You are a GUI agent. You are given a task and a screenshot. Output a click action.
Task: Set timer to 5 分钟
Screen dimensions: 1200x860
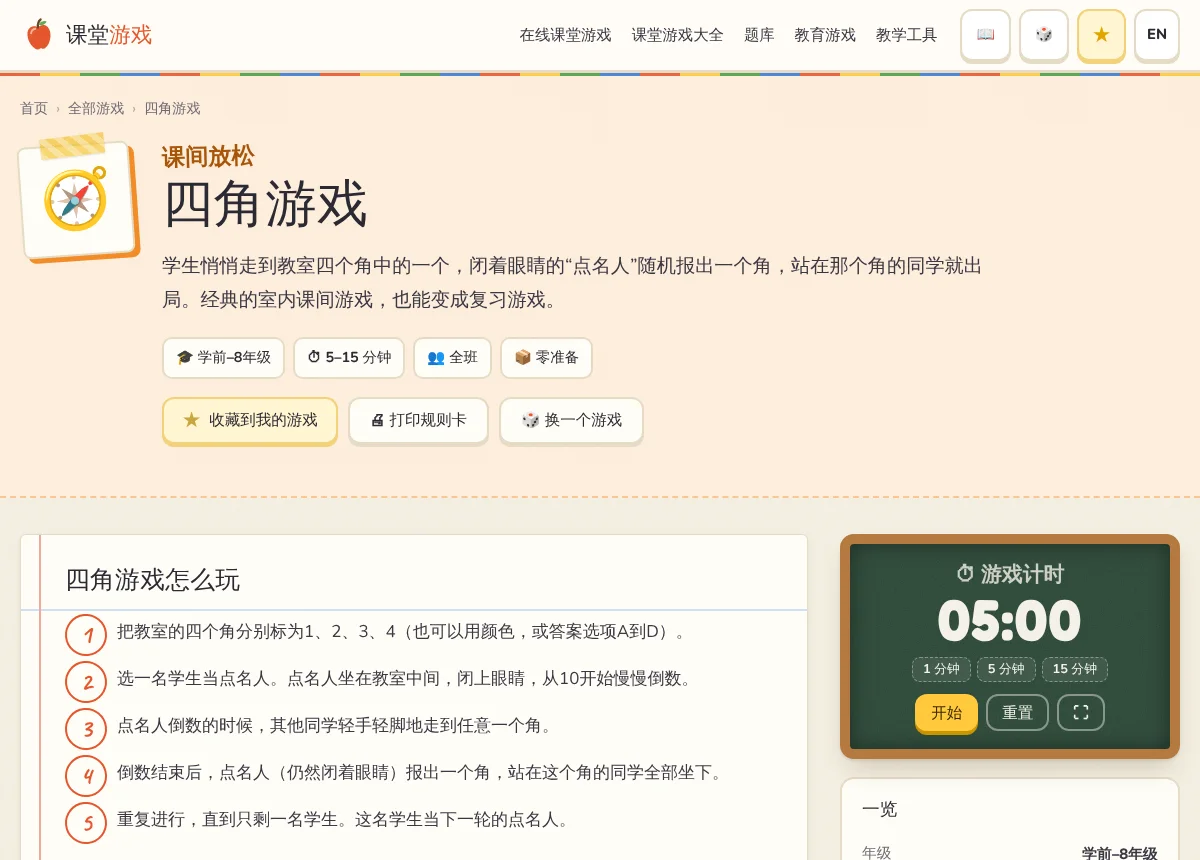pyautogui.click(x=1006, y=669)
